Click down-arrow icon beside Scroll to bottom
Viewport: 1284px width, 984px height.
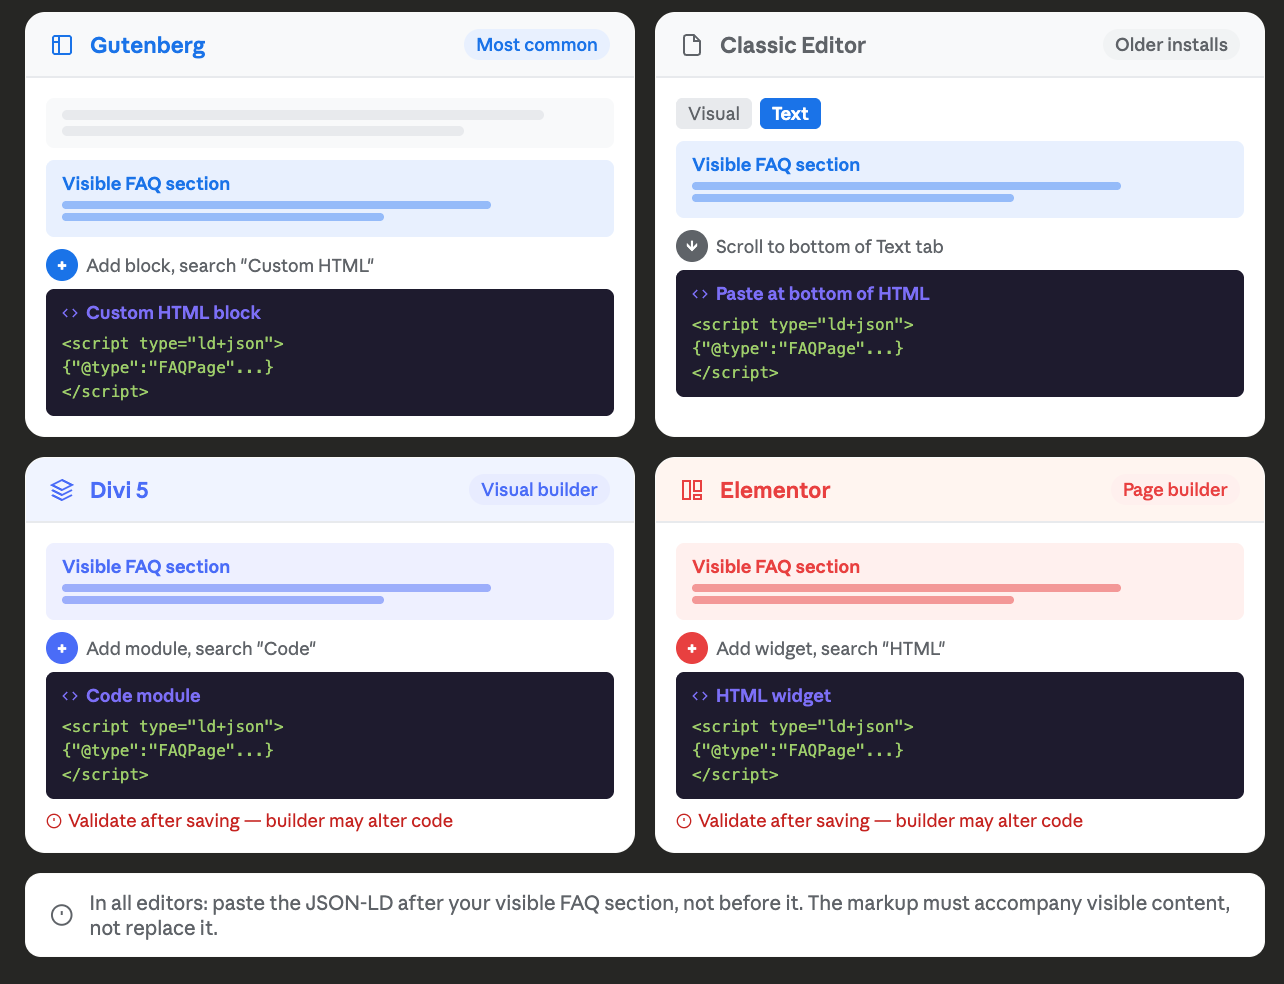click(x=692, y=246)
